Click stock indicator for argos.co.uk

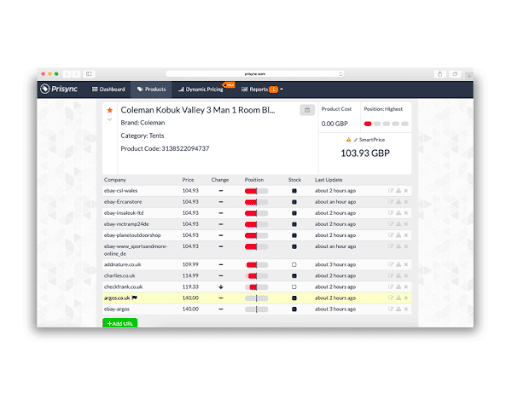pyautogui.click(x=294, y=298)
